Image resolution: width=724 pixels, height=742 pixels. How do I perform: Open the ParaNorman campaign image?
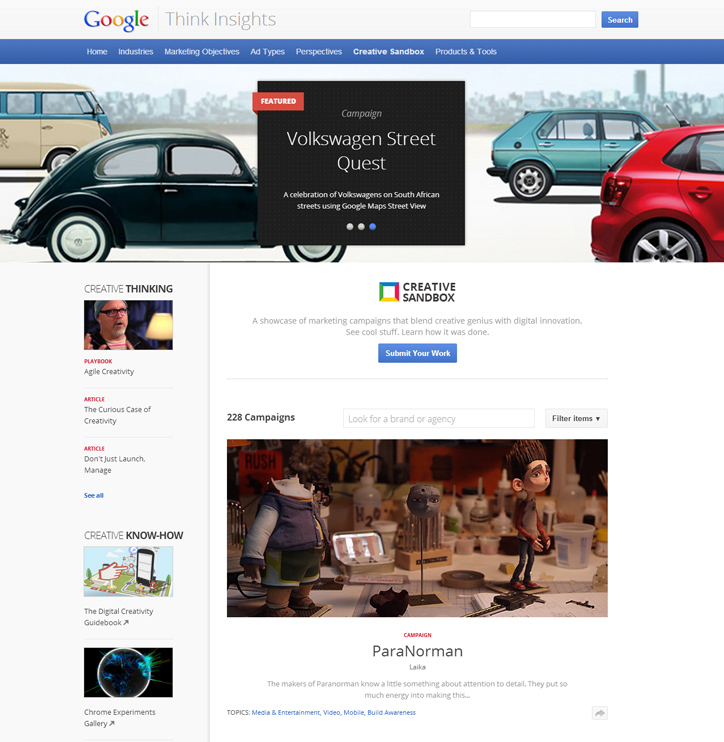pyautogui.click(x=417, y=528)
